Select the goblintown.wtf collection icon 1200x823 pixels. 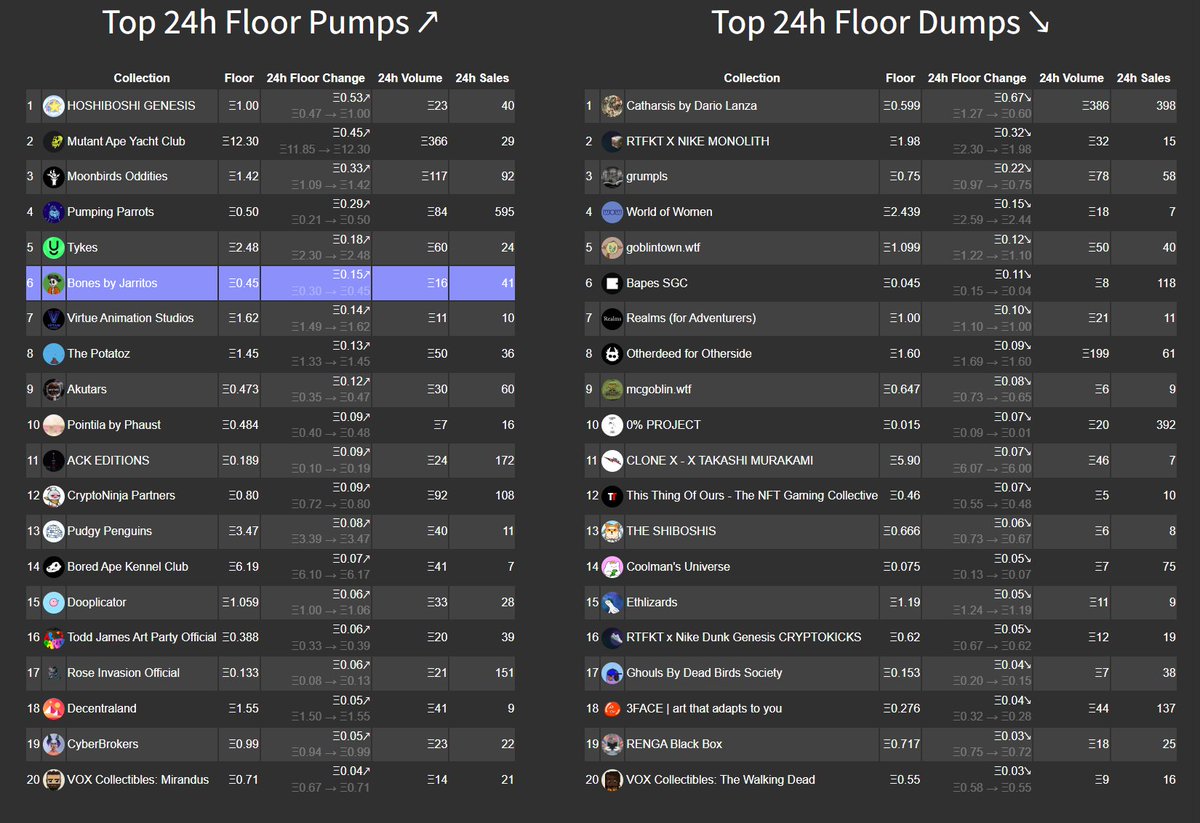pyautogui.click(x=610, y=247)
